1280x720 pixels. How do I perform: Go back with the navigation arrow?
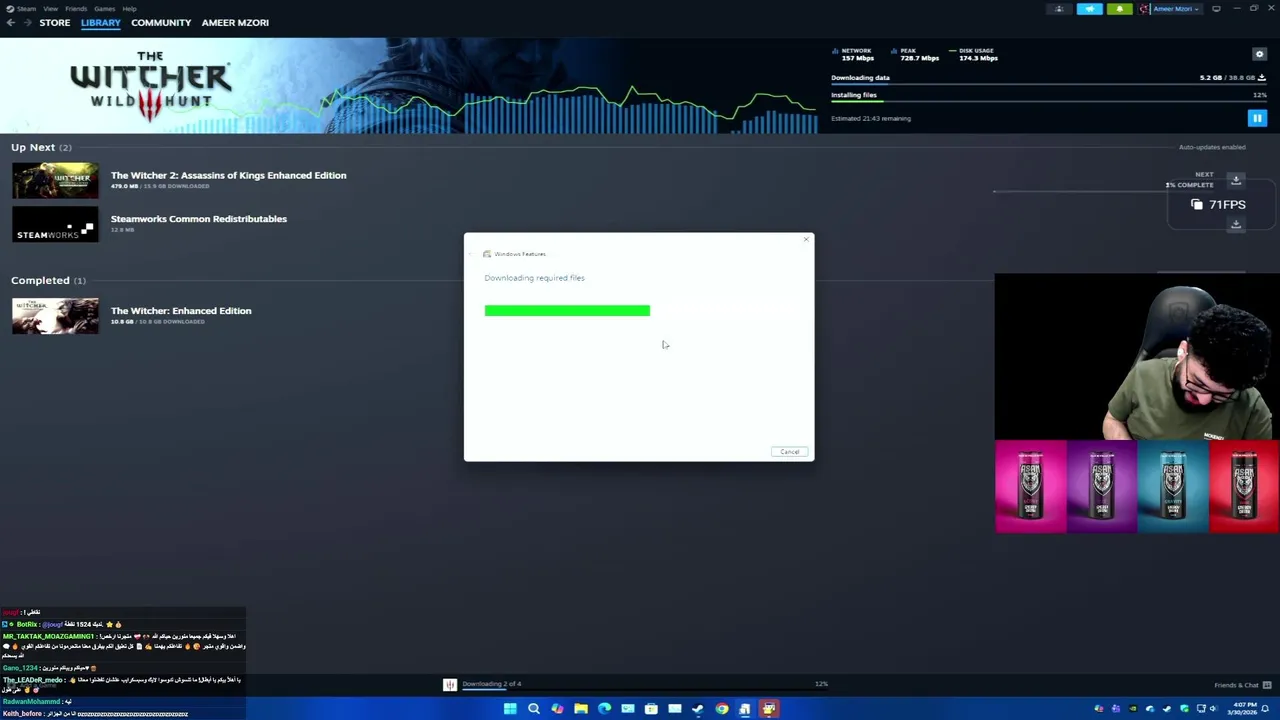click(x=10, y=22)
